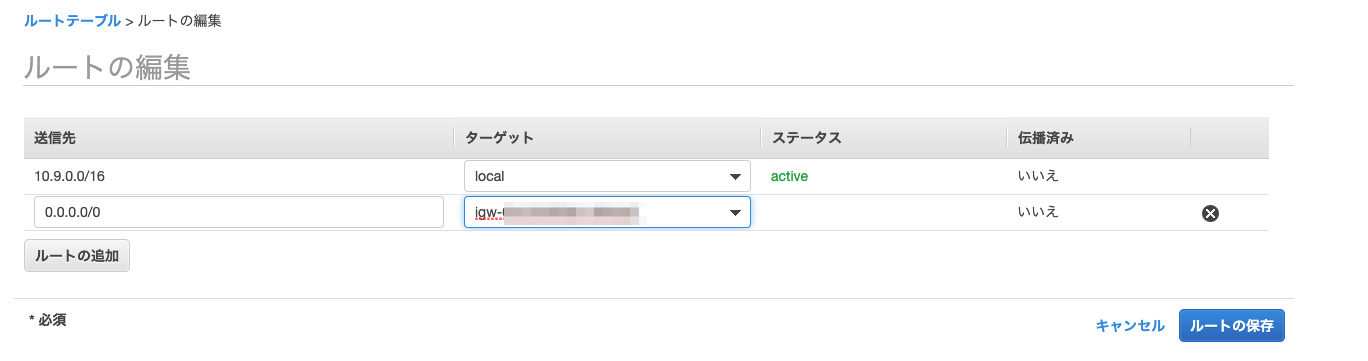The image size is (1368, 361).
Task: Click the * 必須 required note
Action: pyautogui.click(x=48, y=320)
